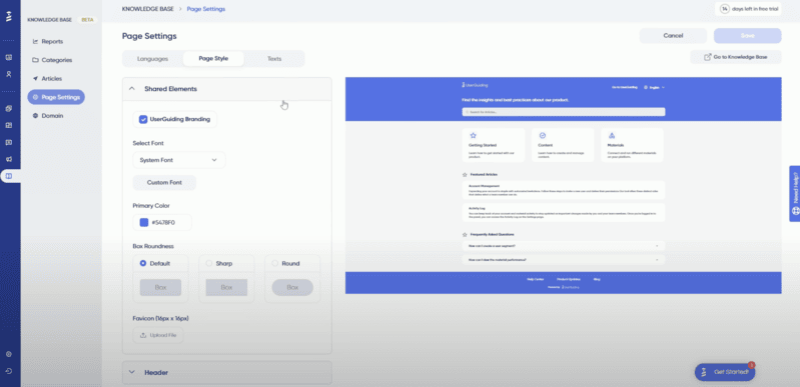This screenshot has height=387, width=800.
Task: Click the Frequently Asked Questions star icon in the preview
Action: click(x=465, y=235)
